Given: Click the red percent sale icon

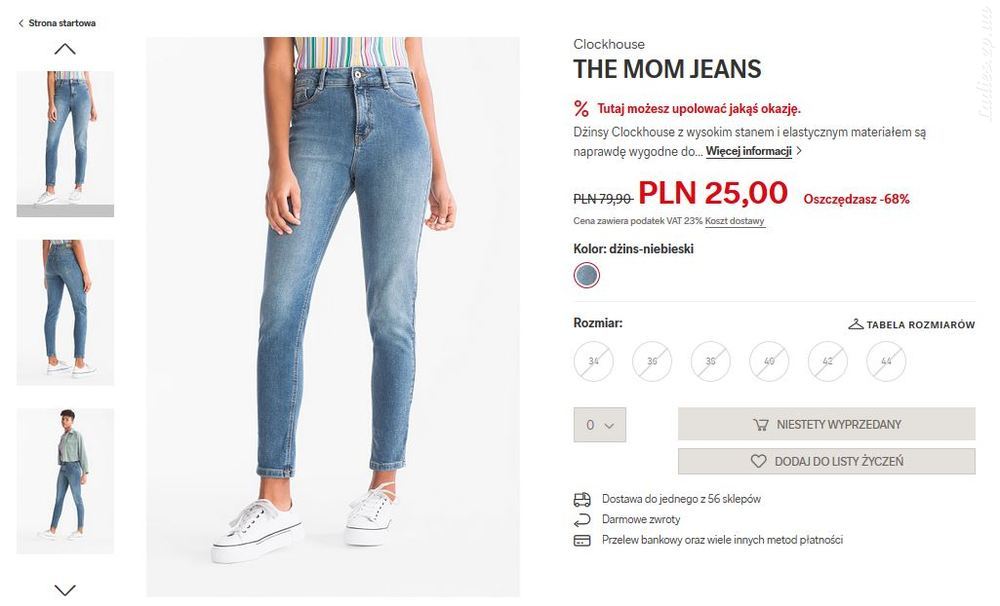Looking at the screenshot, I should [x=581, y=109].
